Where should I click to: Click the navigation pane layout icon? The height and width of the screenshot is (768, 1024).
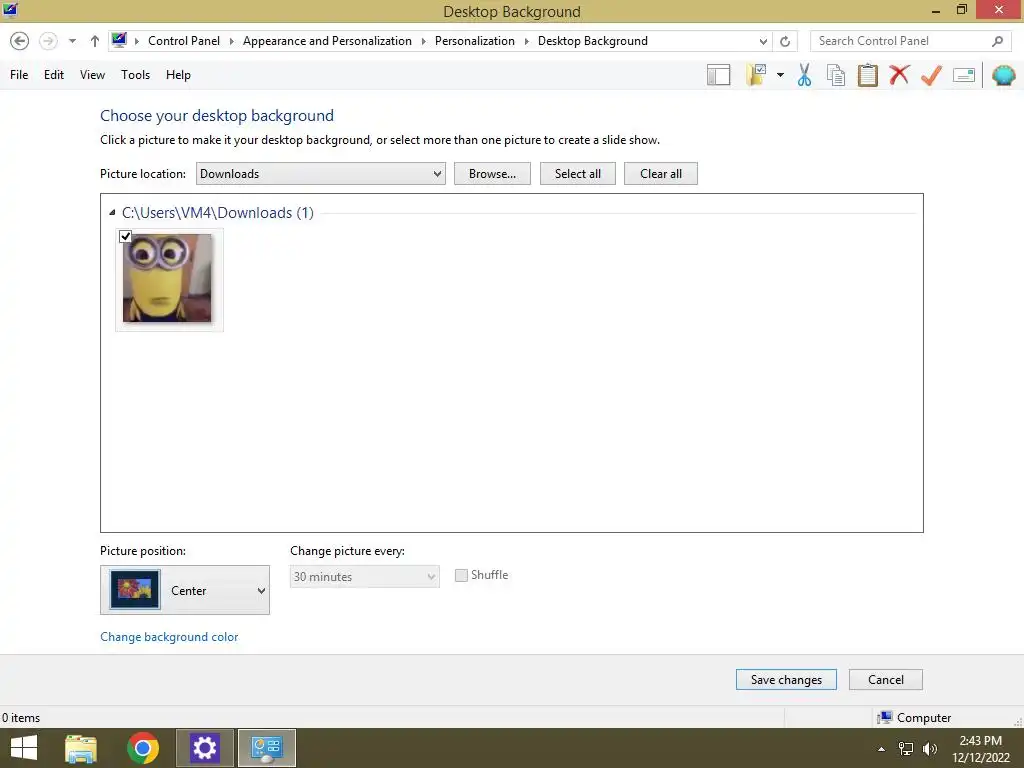point(718,75)
